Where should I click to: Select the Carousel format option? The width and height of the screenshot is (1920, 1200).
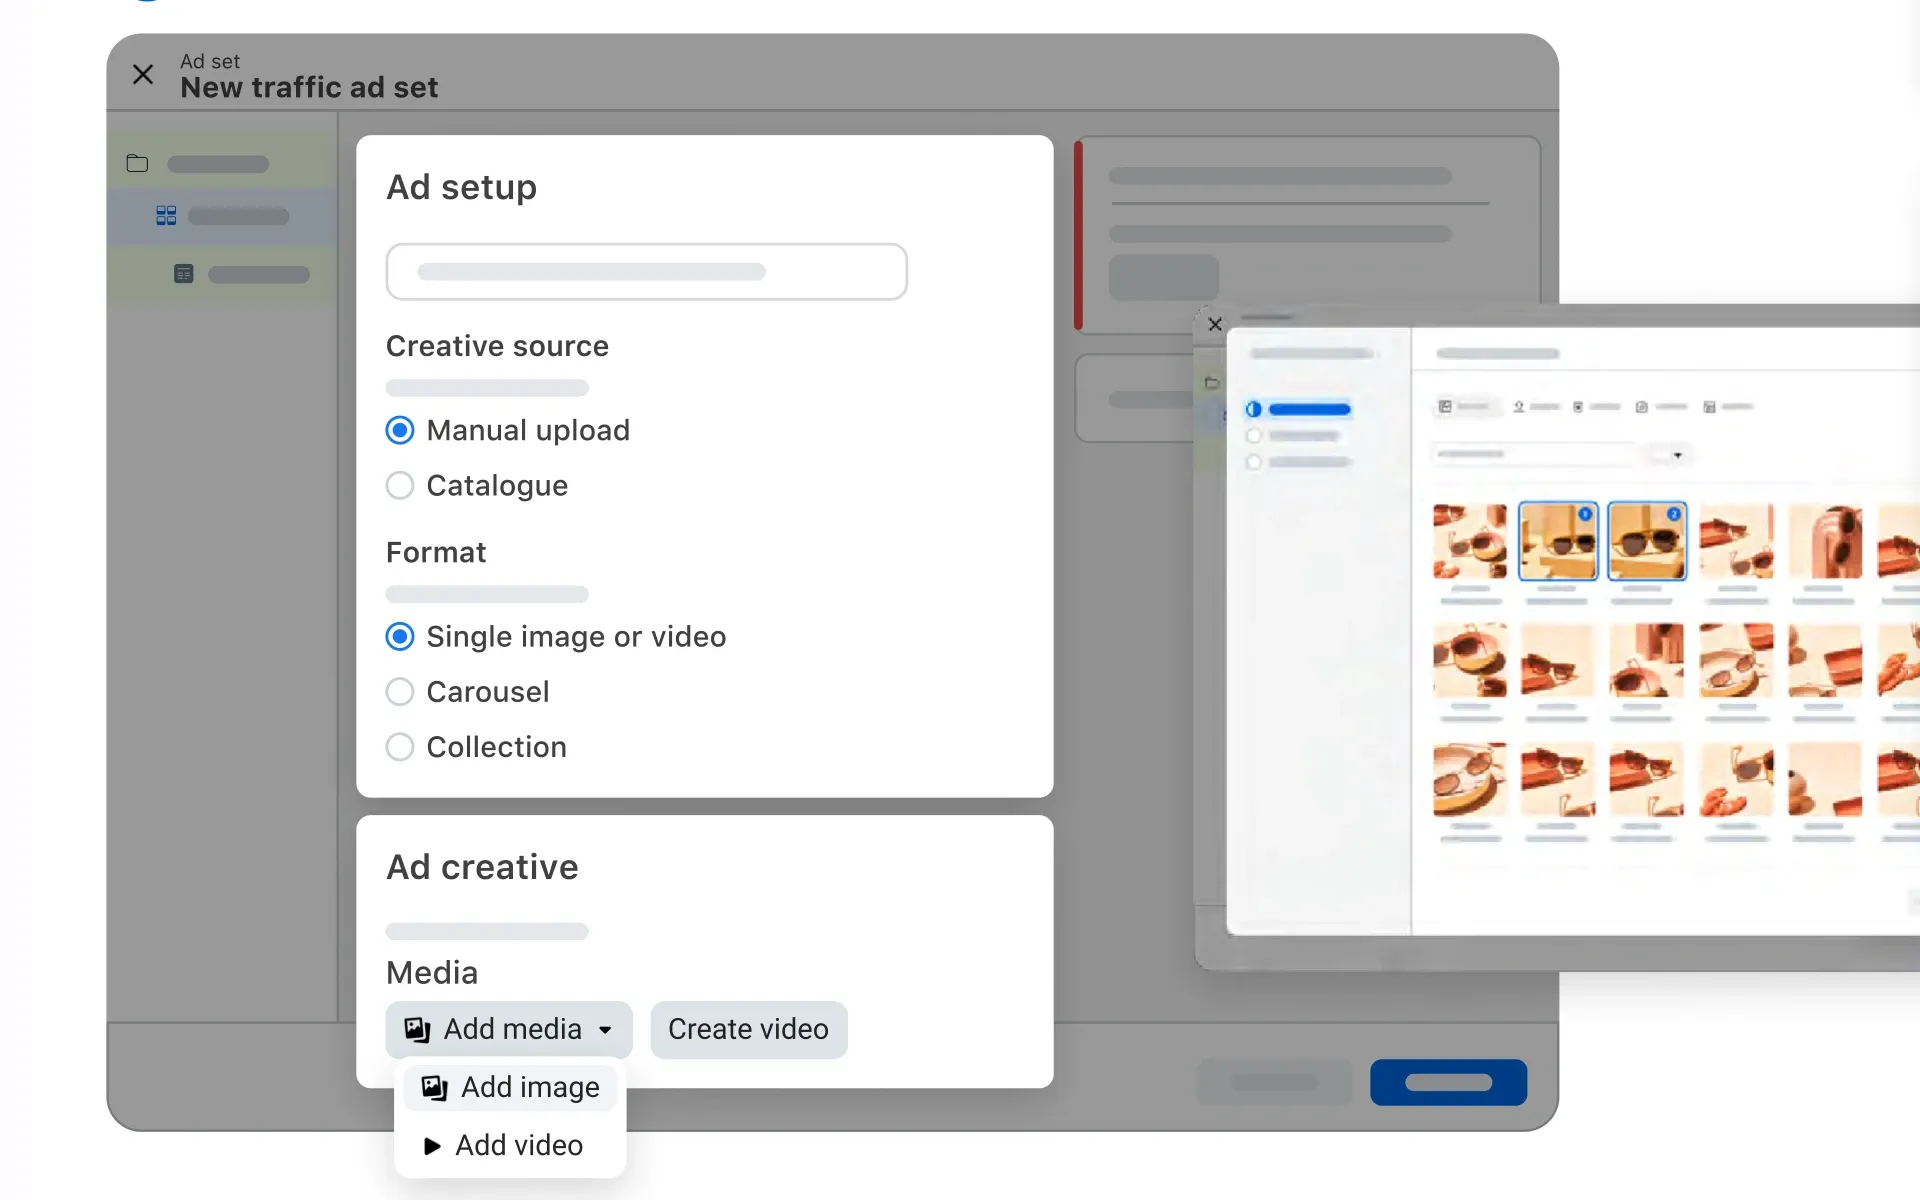click(399, 691)
